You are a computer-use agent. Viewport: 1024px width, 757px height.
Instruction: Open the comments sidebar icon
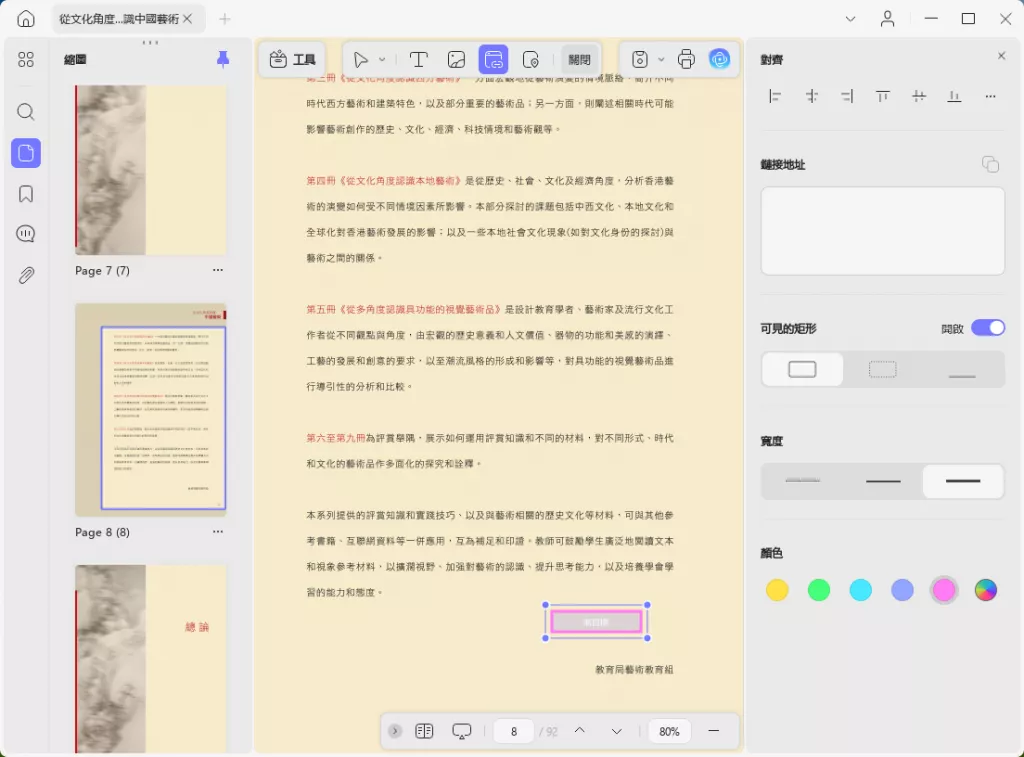pos(25,234)
